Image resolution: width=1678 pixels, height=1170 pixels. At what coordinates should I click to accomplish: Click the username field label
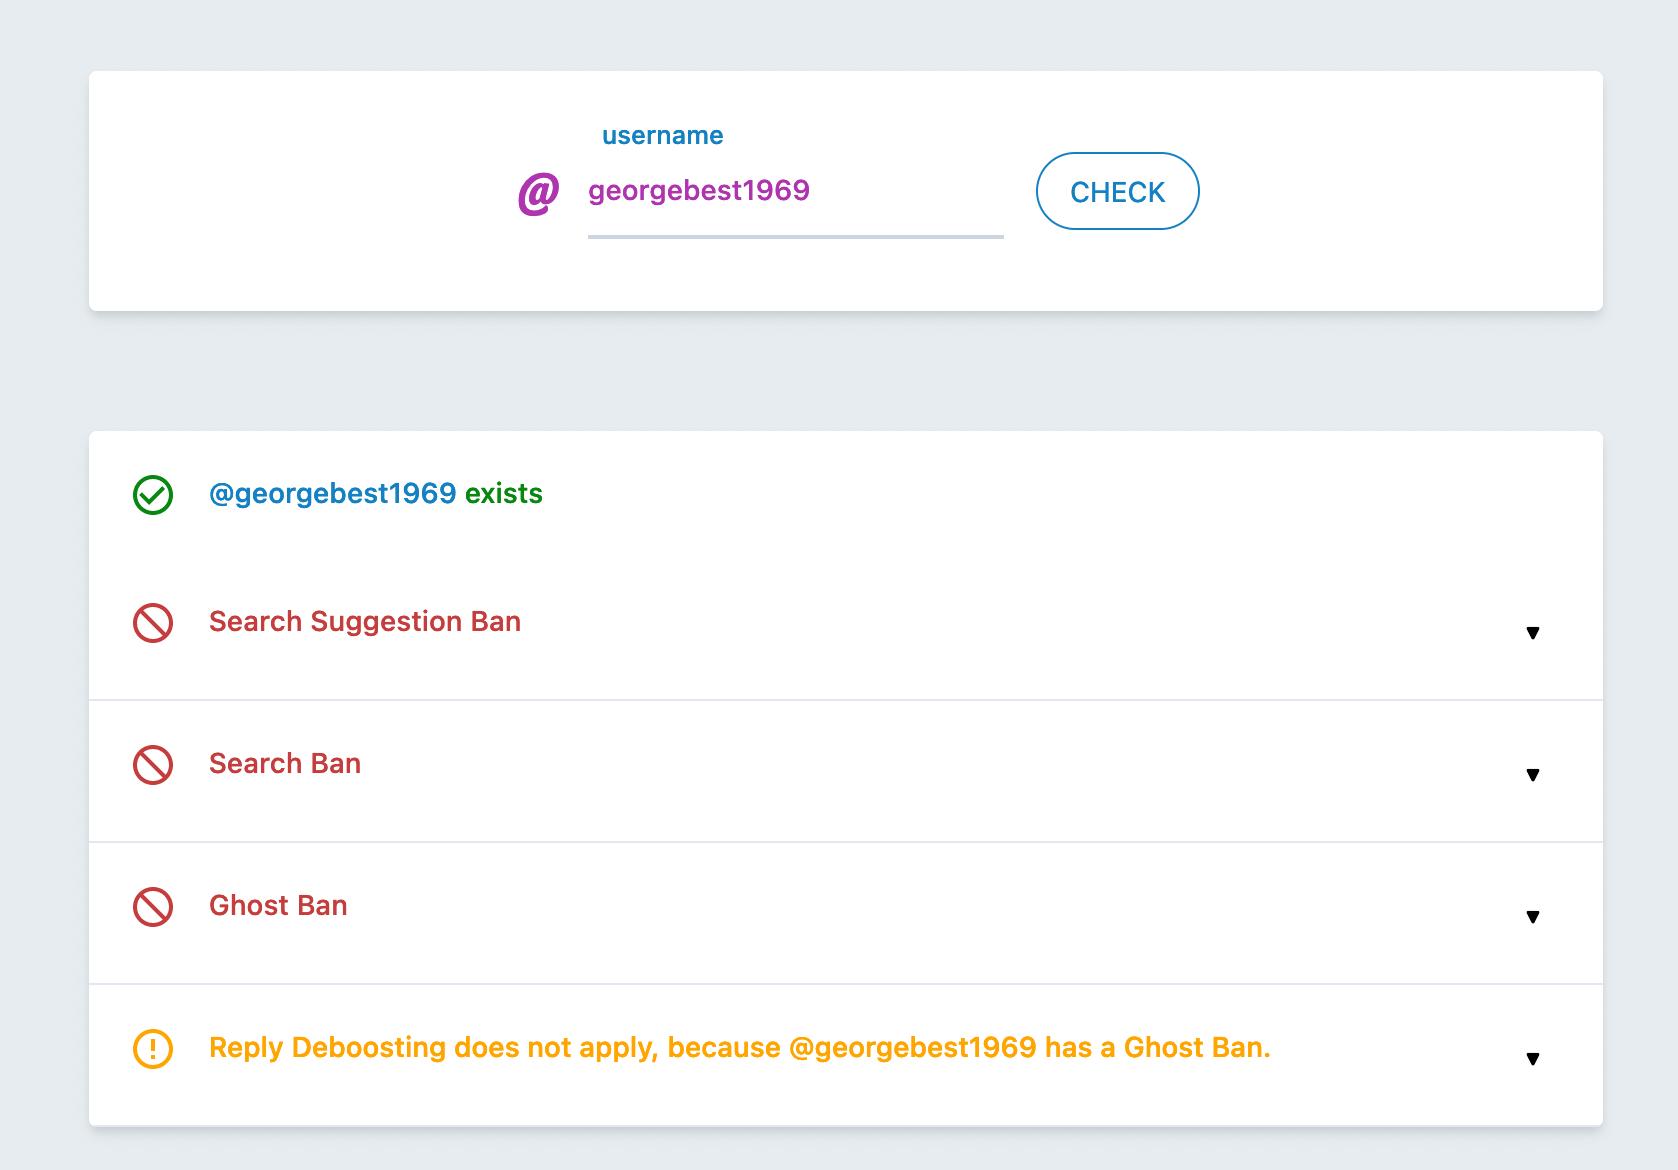(662, 136)
